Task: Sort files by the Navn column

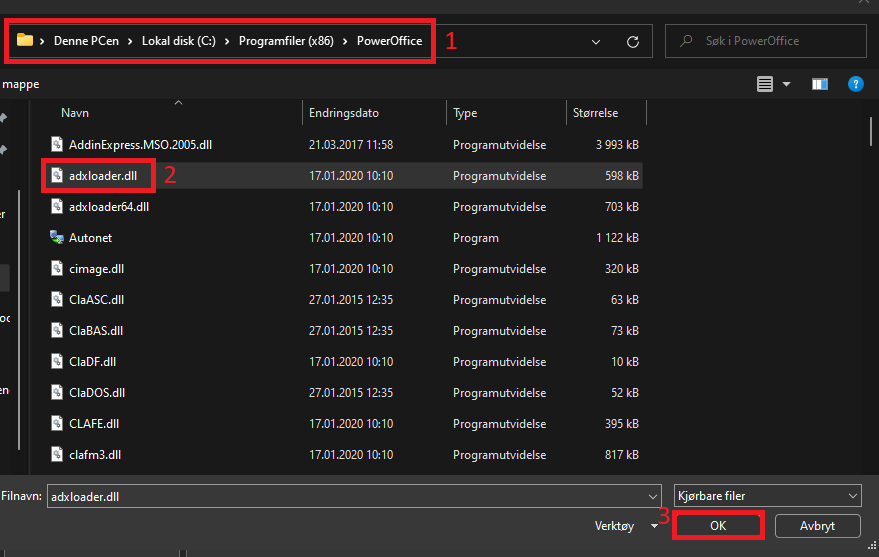Action: pyautogui.click(x=75, y=113)
